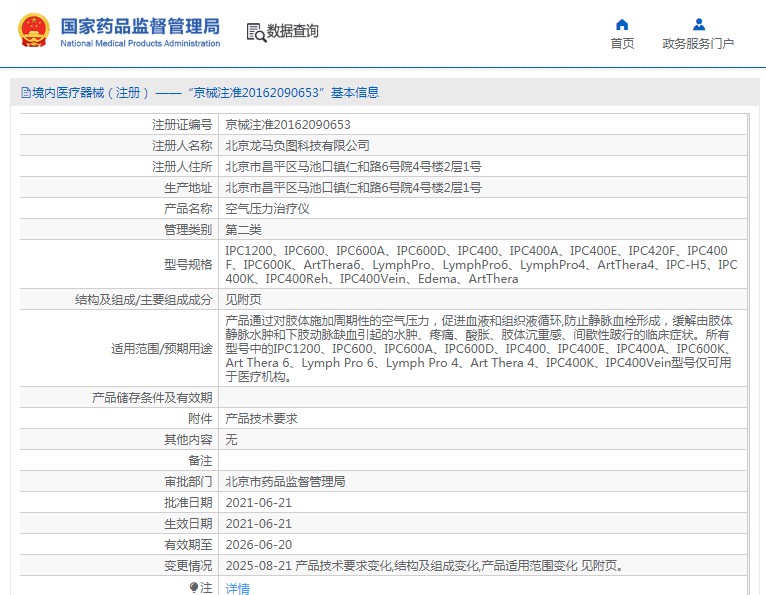Select the 政务服务门户 text link
This screenshot has width=766, height=595.
tap(698, 43)
